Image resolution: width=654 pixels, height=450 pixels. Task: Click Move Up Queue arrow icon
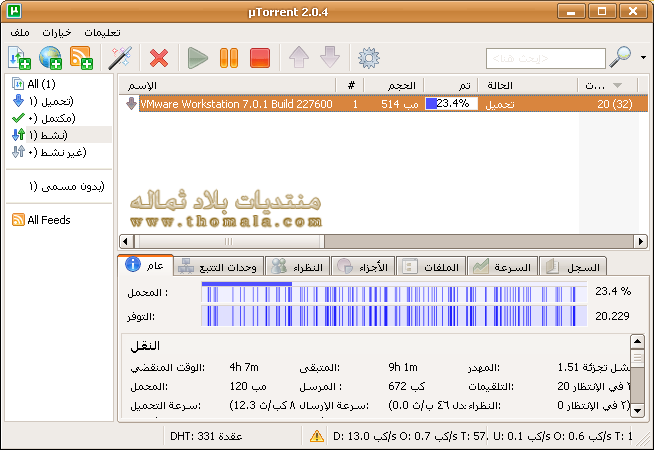(299, 58)
